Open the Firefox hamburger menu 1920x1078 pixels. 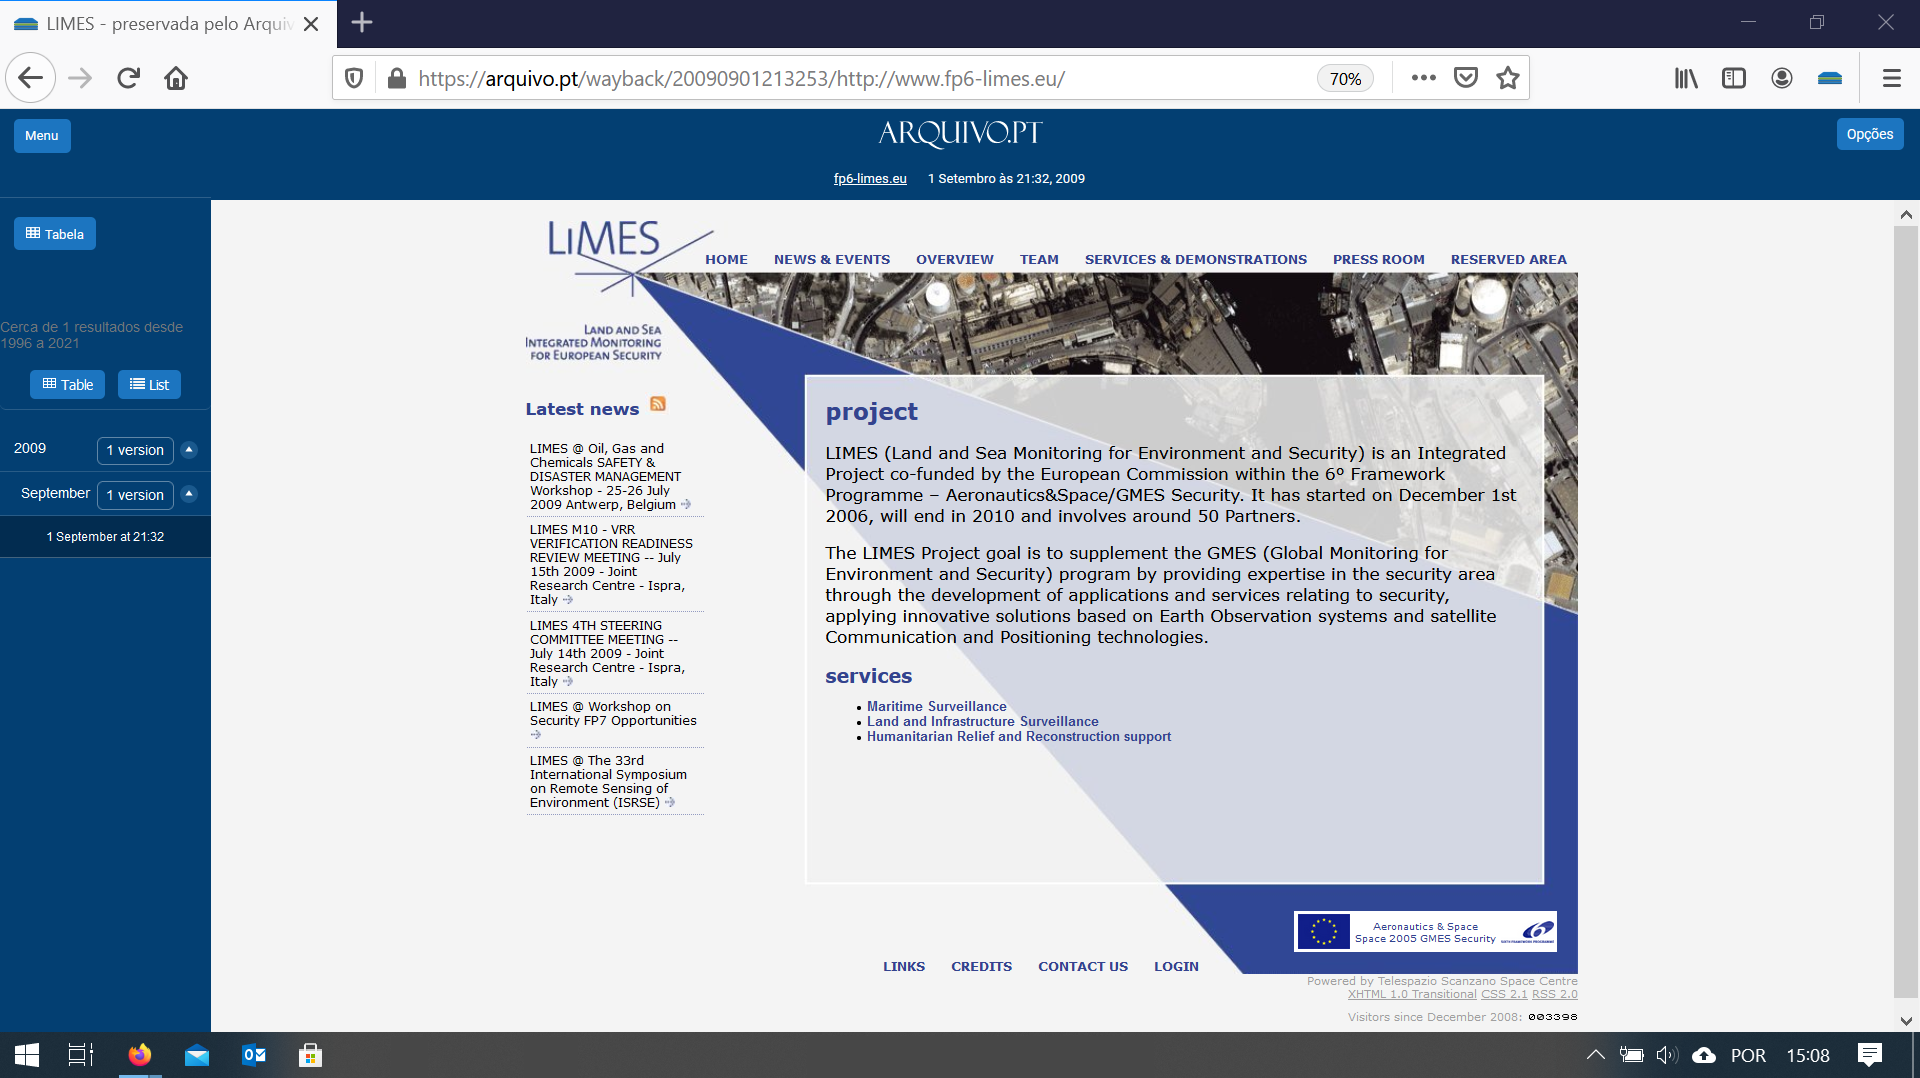(1891, 78)
